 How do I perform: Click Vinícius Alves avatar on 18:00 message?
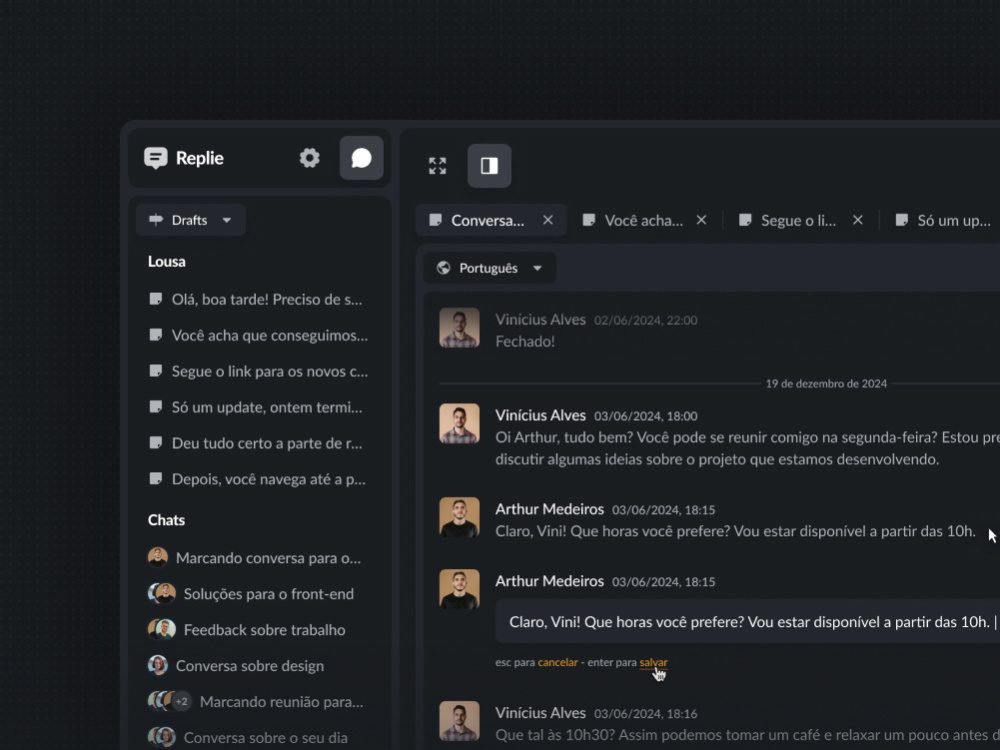point(459,423)
